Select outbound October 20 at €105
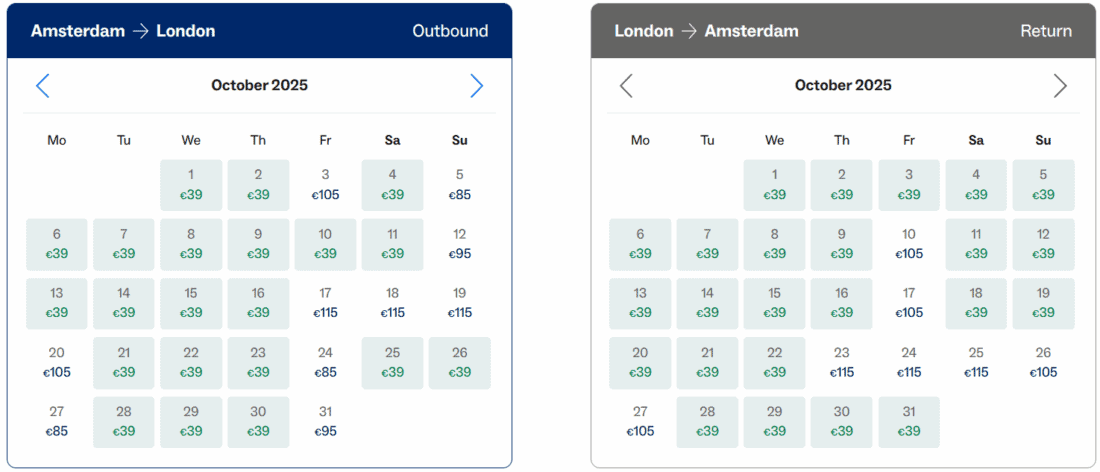 click(57, 362)
